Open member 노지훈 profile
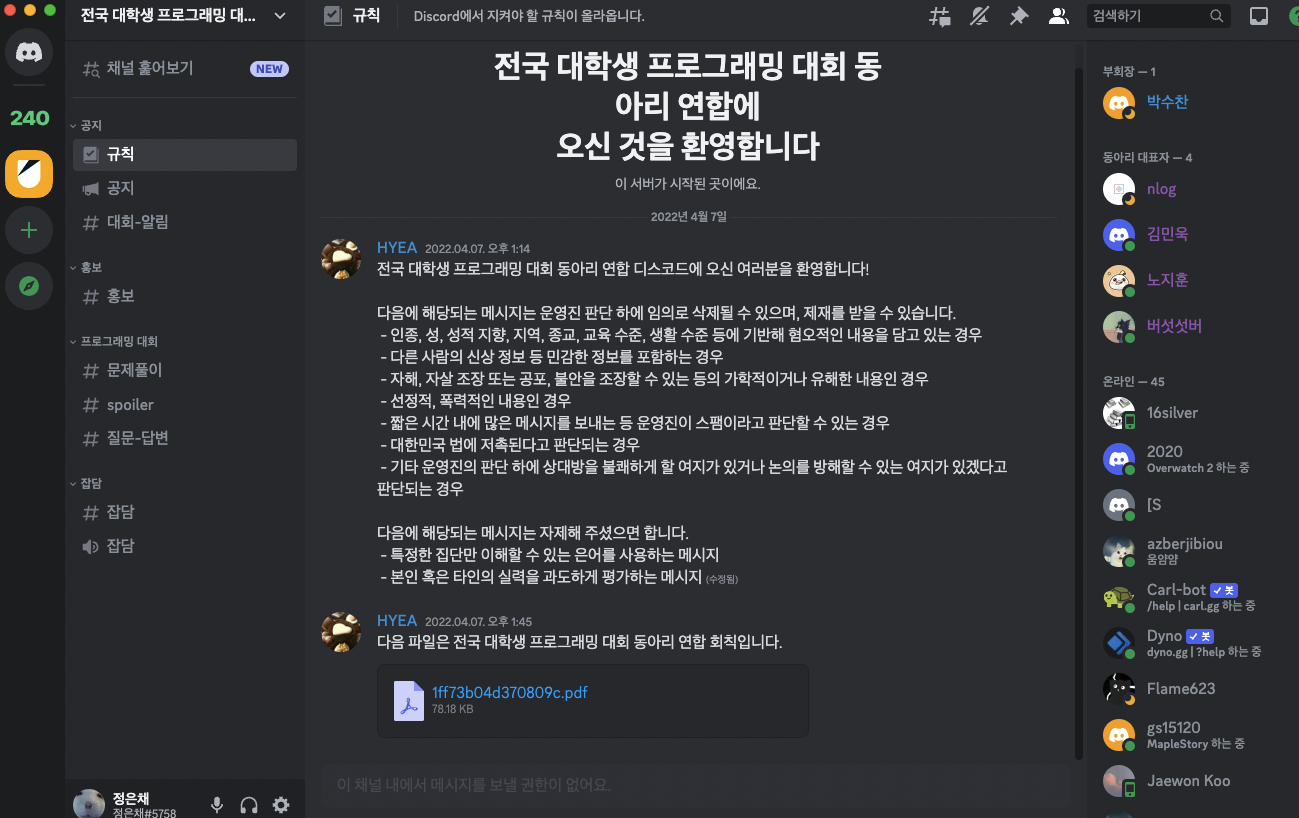 pos(1189,281)
